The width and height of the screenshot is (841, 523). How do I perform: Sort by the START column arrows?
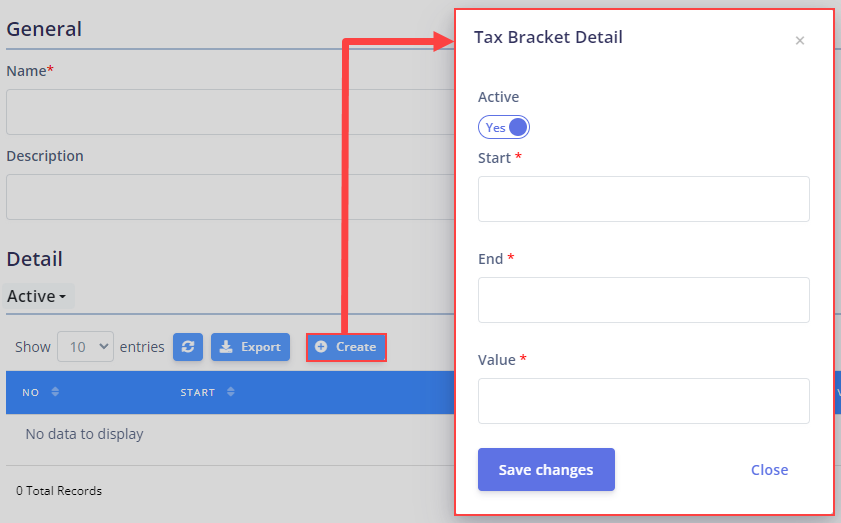(231, 392)
